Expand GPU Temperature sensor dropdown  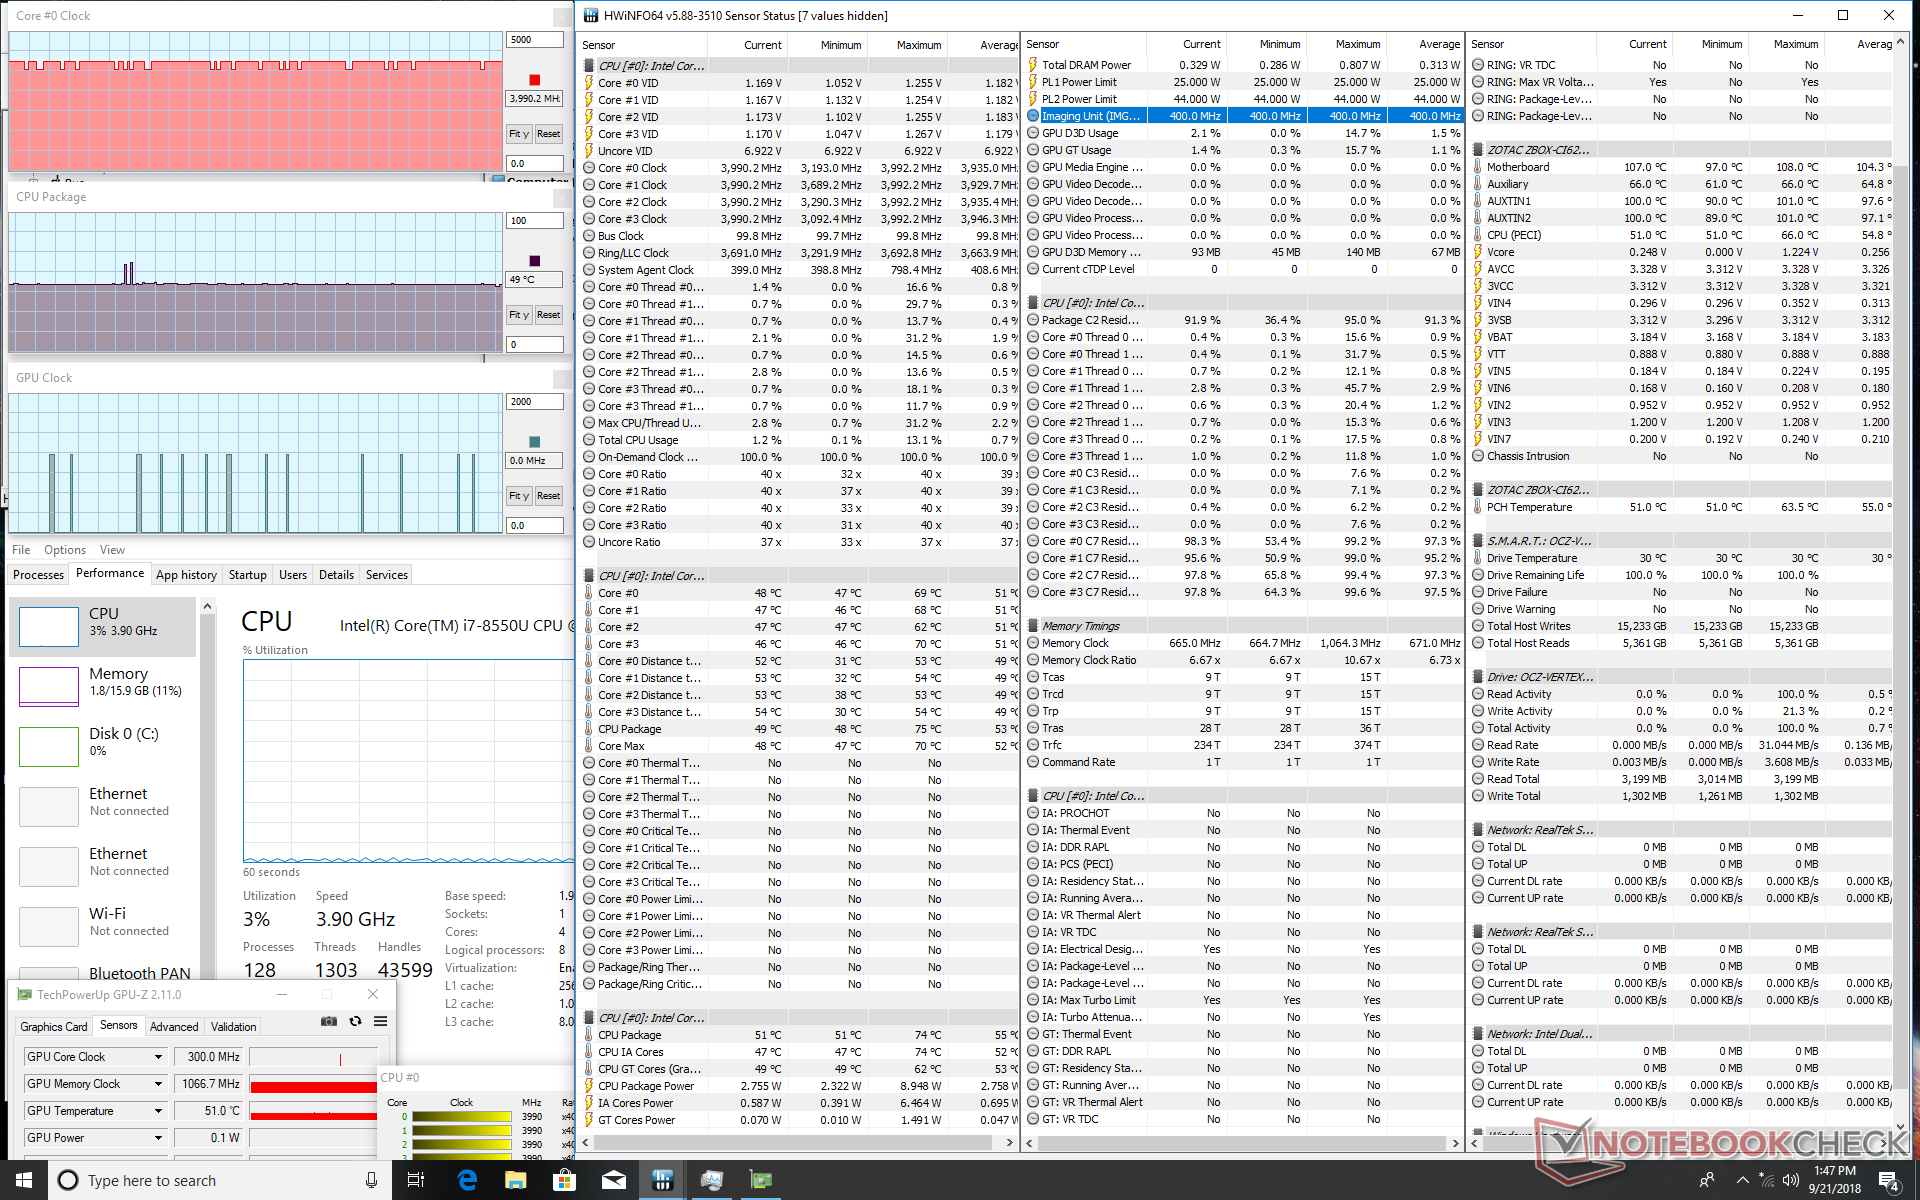tap(158, 1111)
